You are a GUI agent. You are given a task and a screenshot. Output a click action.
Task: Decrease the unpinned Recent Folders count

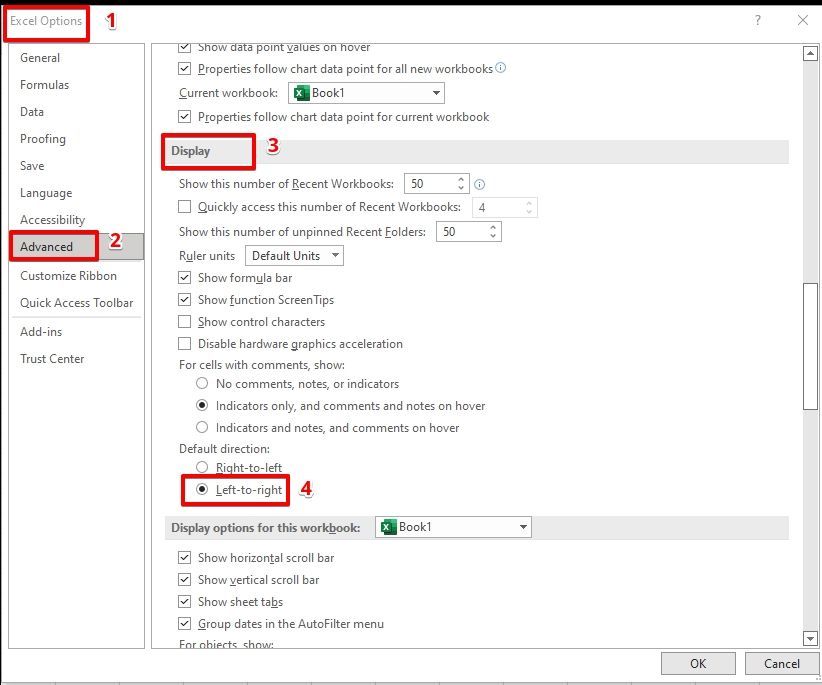click(x=493, y=236)
